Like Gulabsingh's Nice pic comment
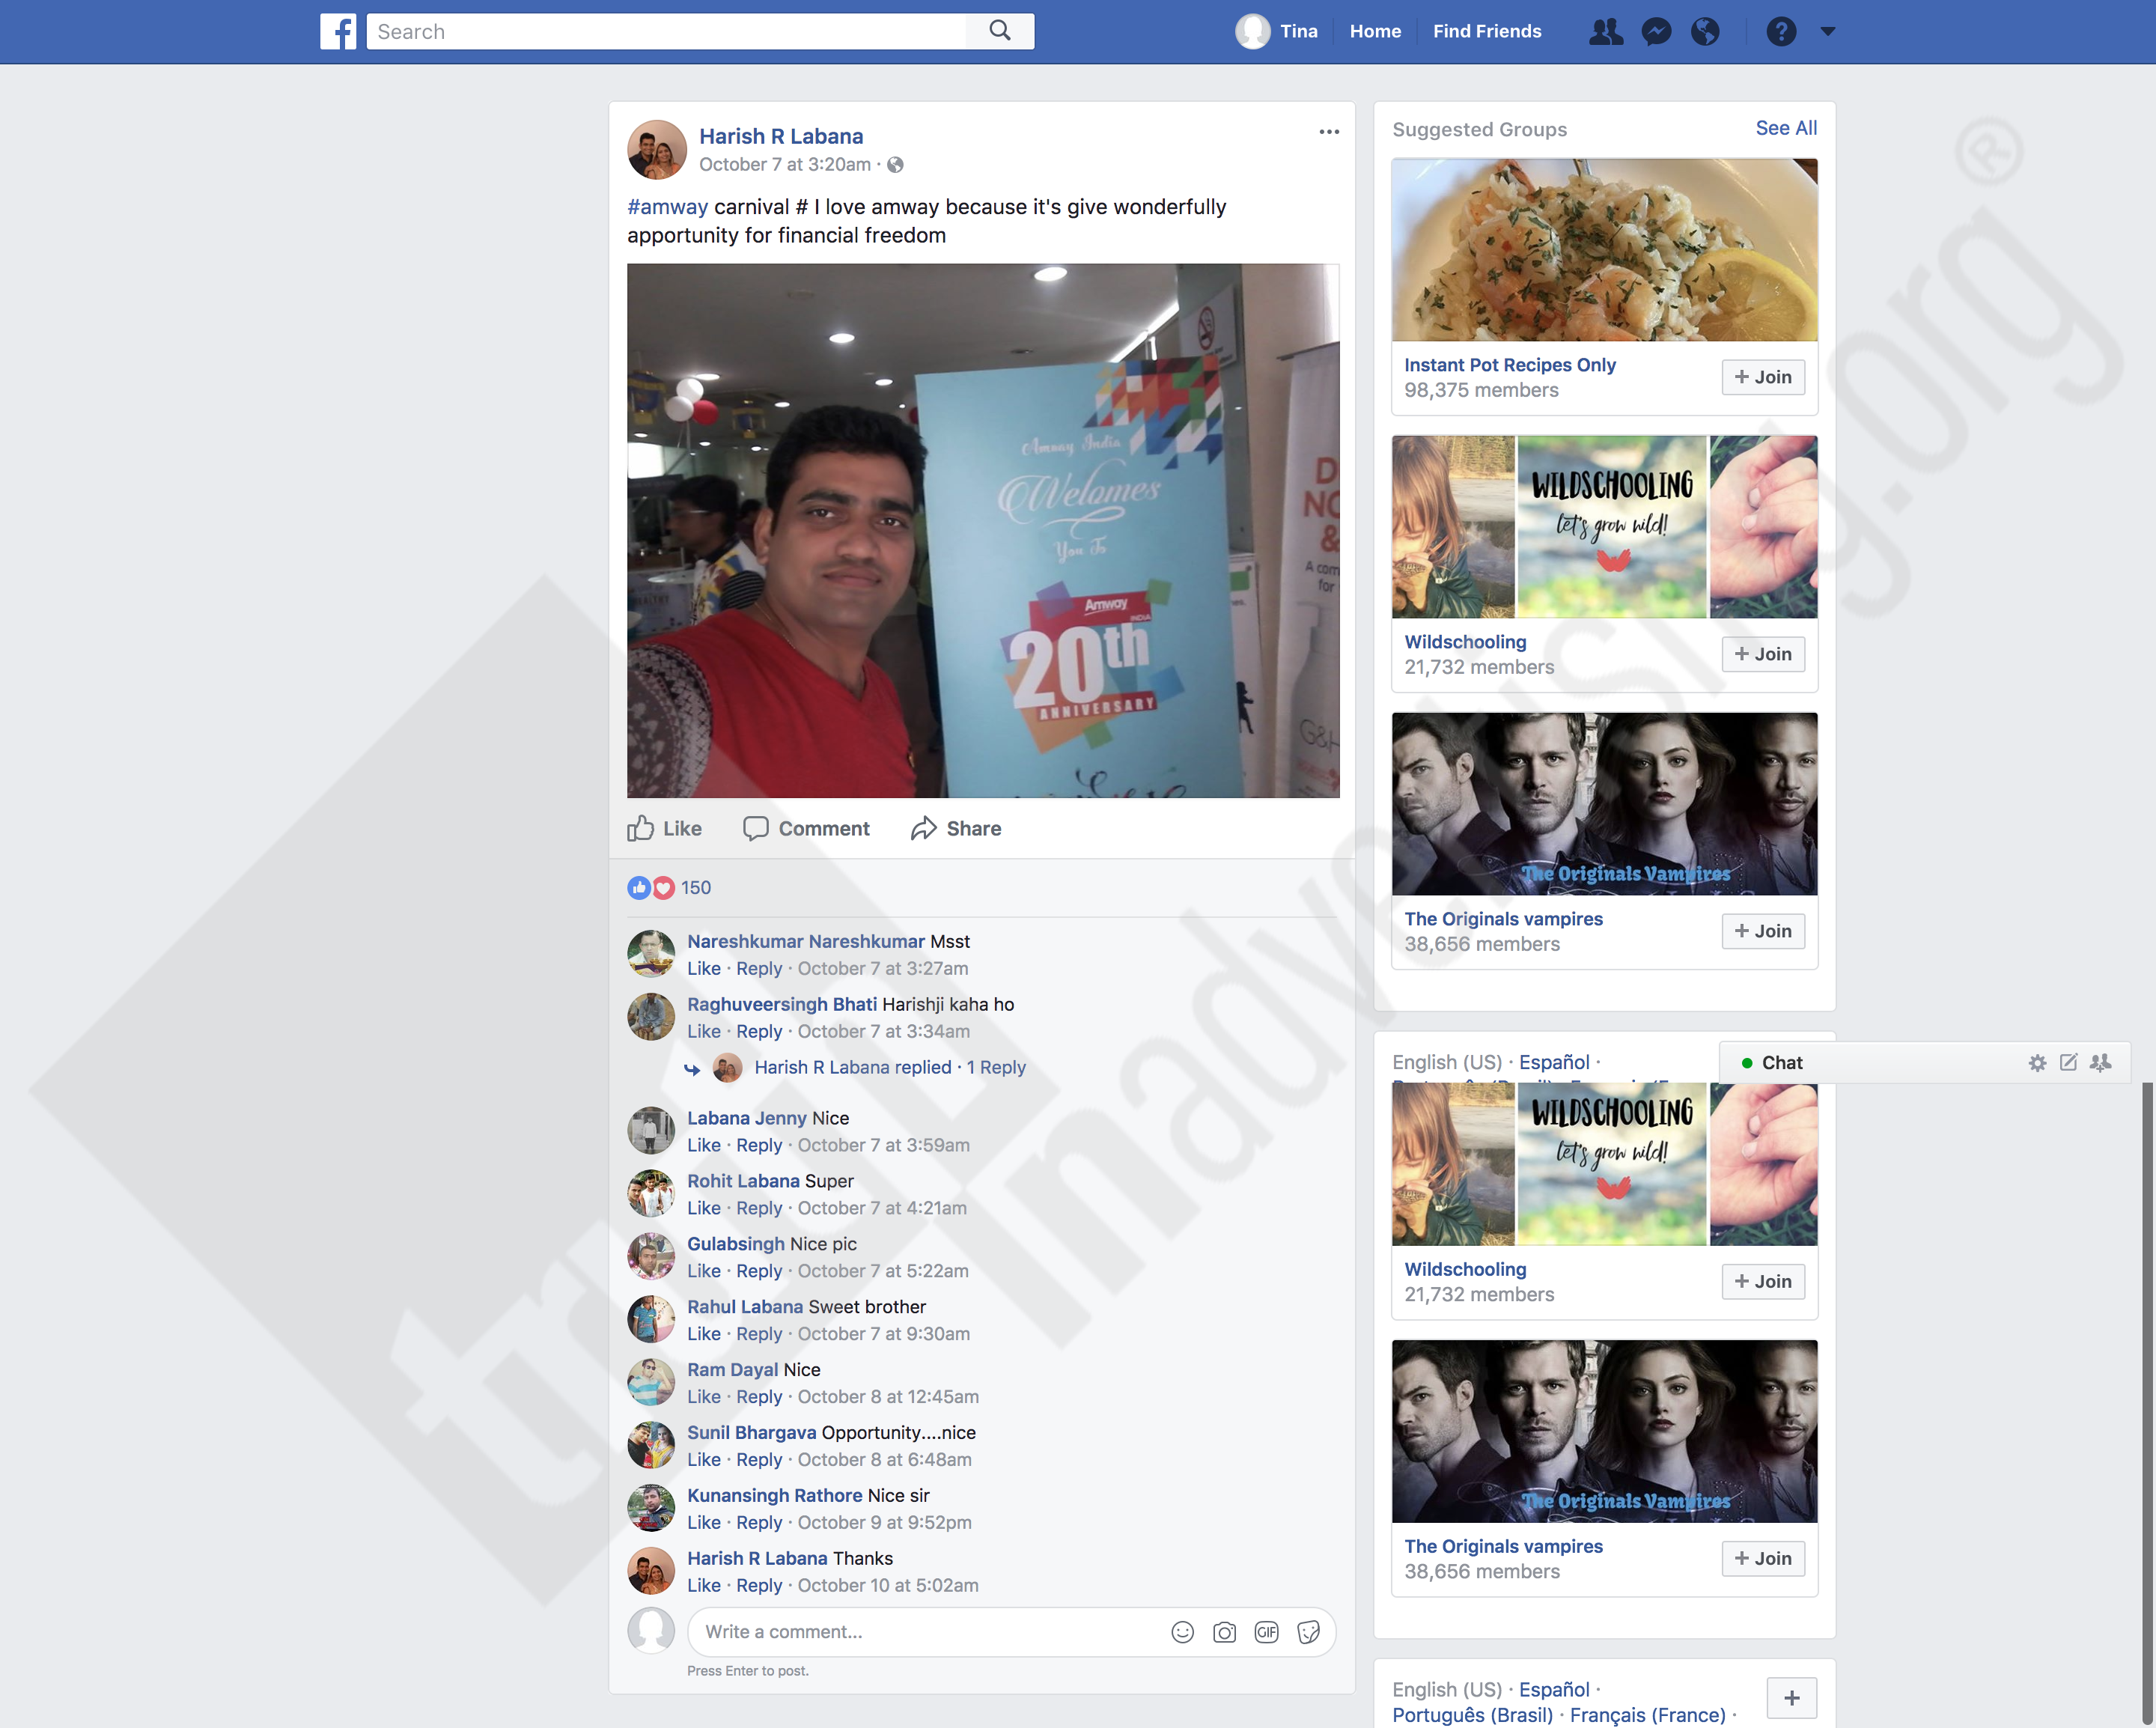This screenshot has width=2156, height=1728. point(704,1271)
